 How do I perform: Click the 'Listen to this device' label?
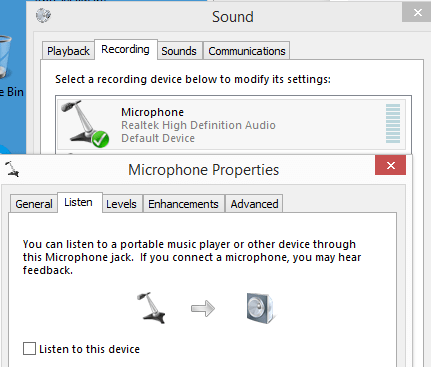[x=89, y=349]
